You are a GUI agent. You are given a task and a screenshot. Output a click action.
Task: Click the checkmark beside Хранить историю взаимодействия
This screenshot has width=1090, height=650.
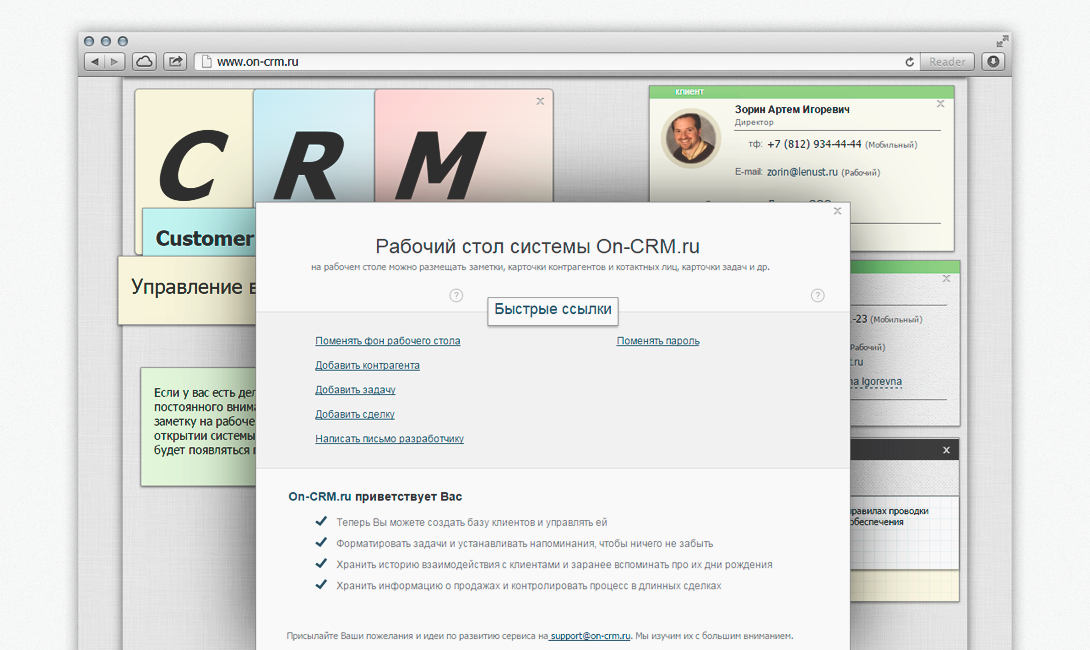[x=320, y=563]
